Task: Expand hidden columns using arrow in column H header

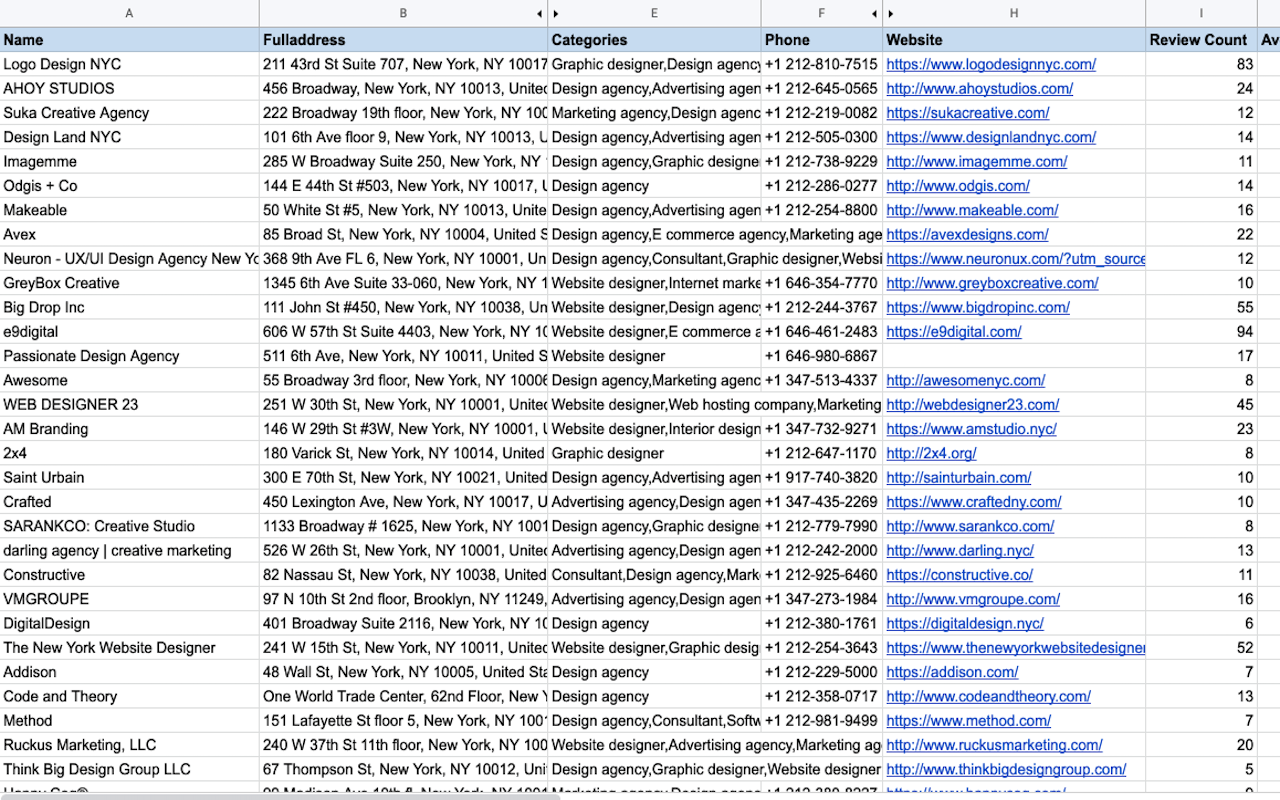Action: coord(890,14)
